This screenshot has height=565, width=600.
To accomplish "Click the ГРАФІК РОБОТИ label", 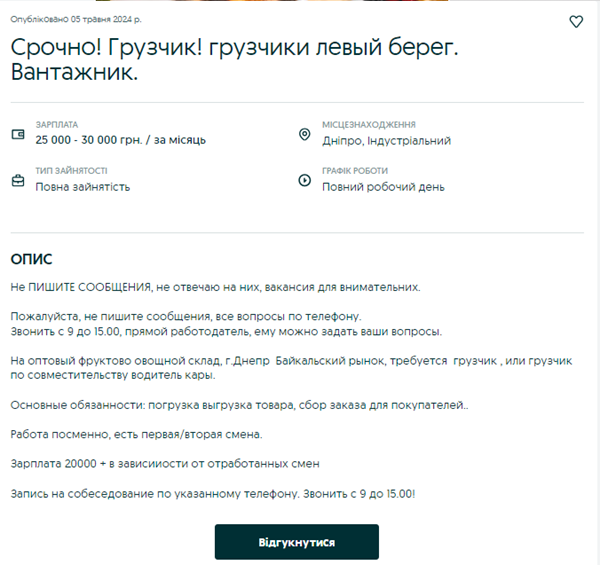I will click(x=355, y=171).
